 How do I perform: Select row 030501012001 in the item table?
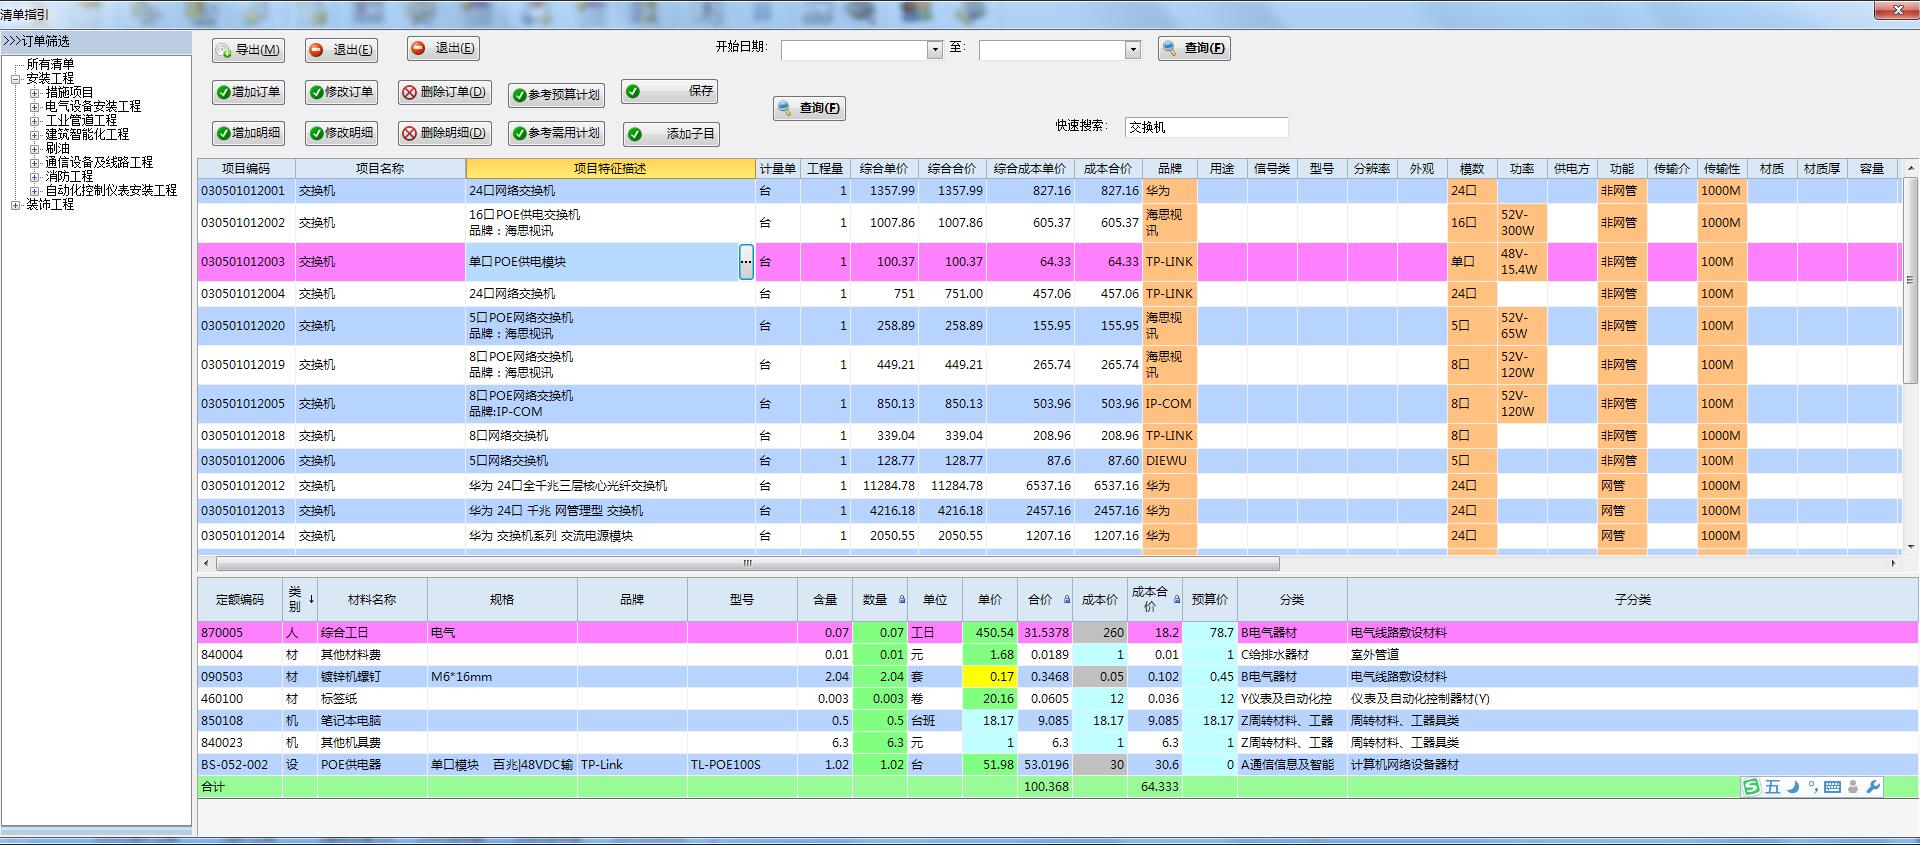[1048, 191]
